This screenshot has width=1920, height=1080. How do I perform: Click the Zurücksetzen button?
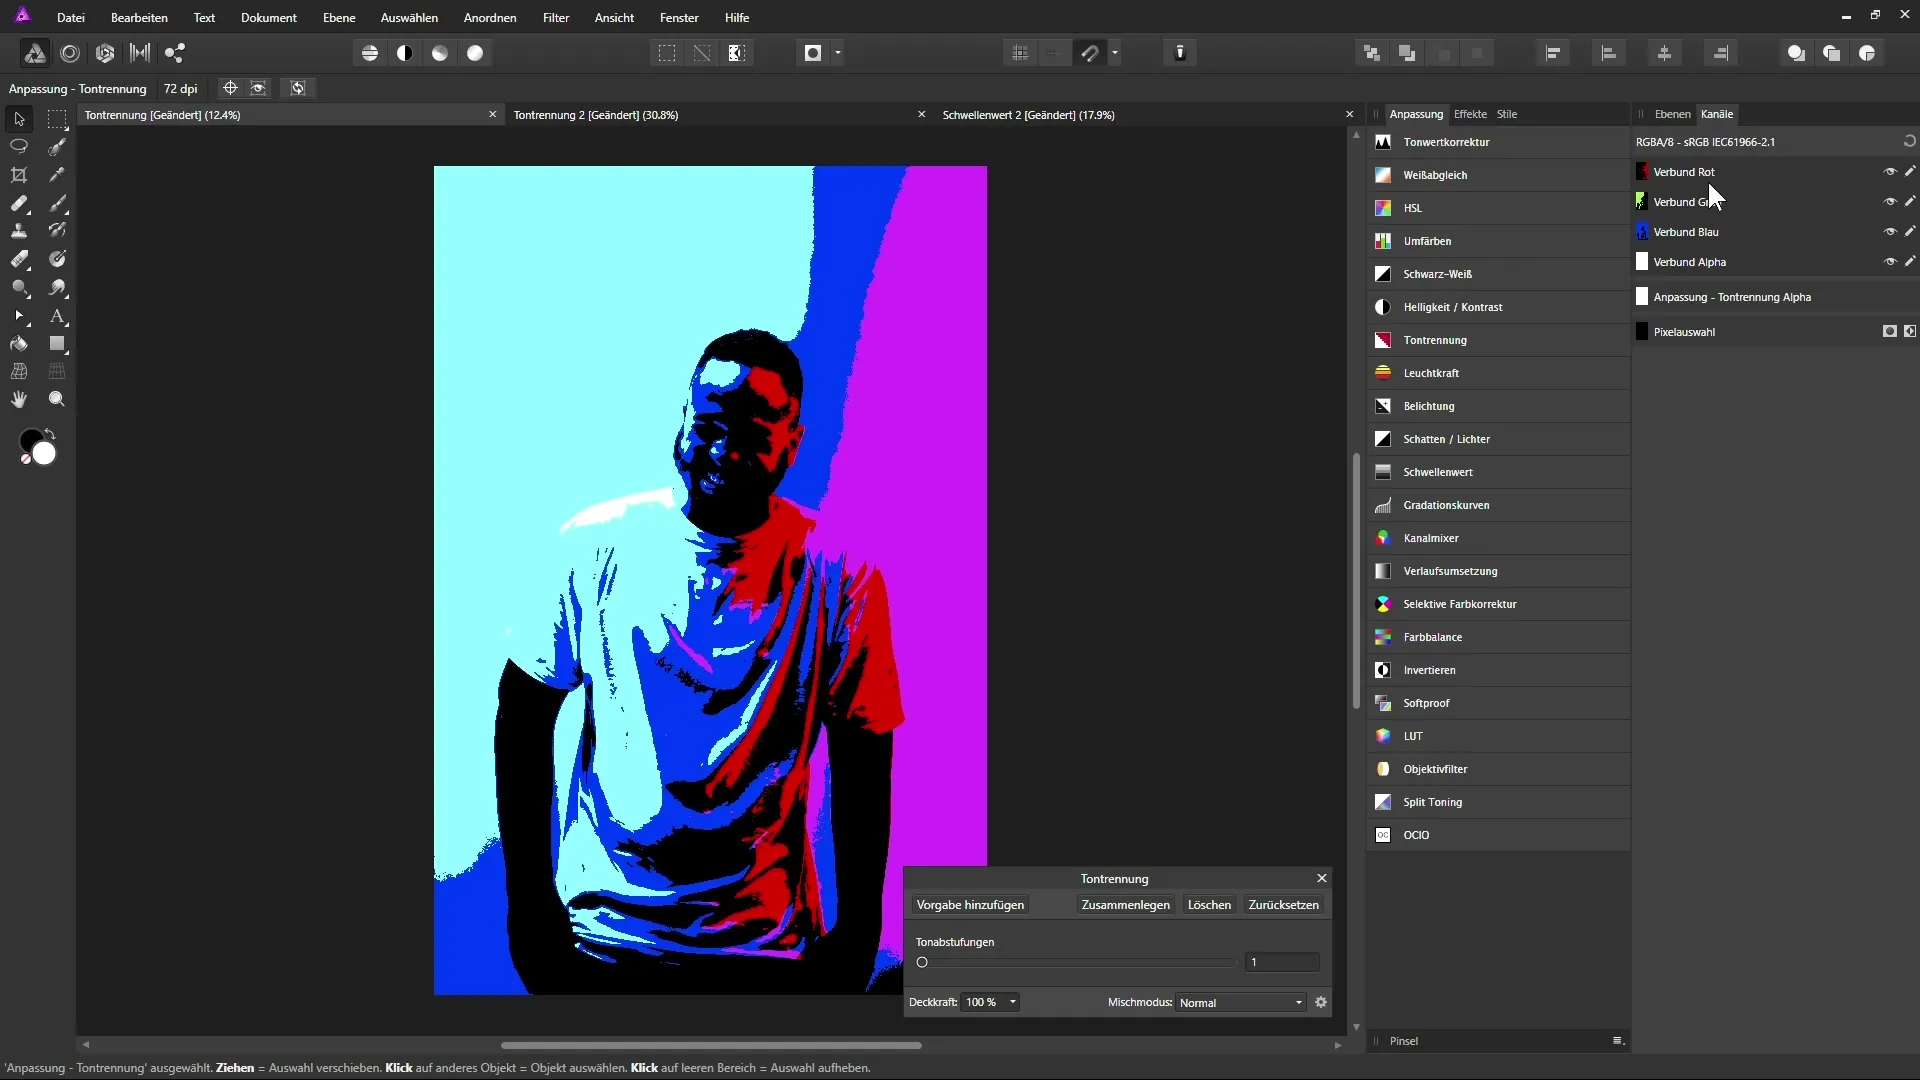click(1284, 905)
